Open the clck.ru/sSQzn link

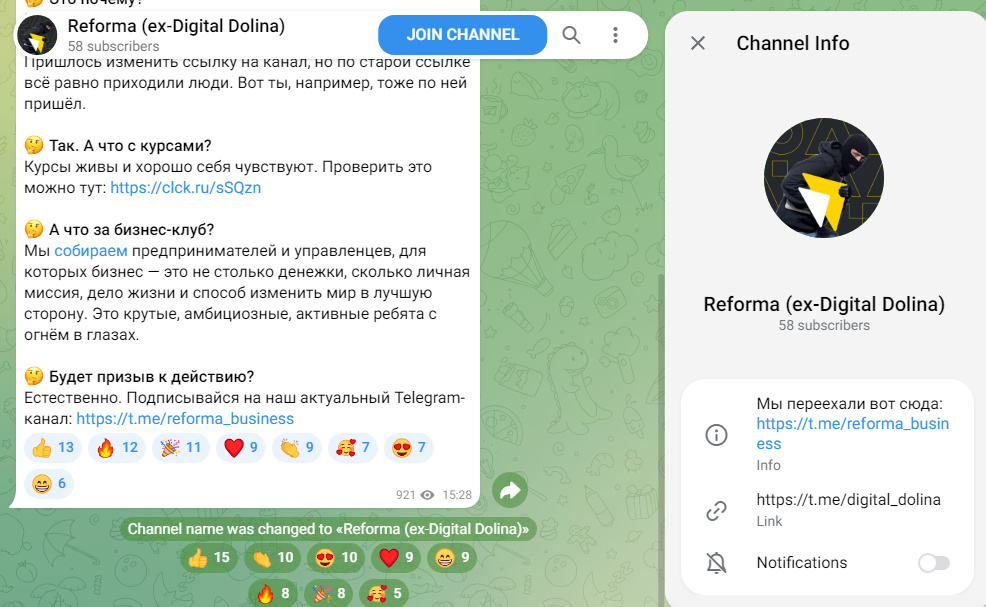tap(186, 187)
